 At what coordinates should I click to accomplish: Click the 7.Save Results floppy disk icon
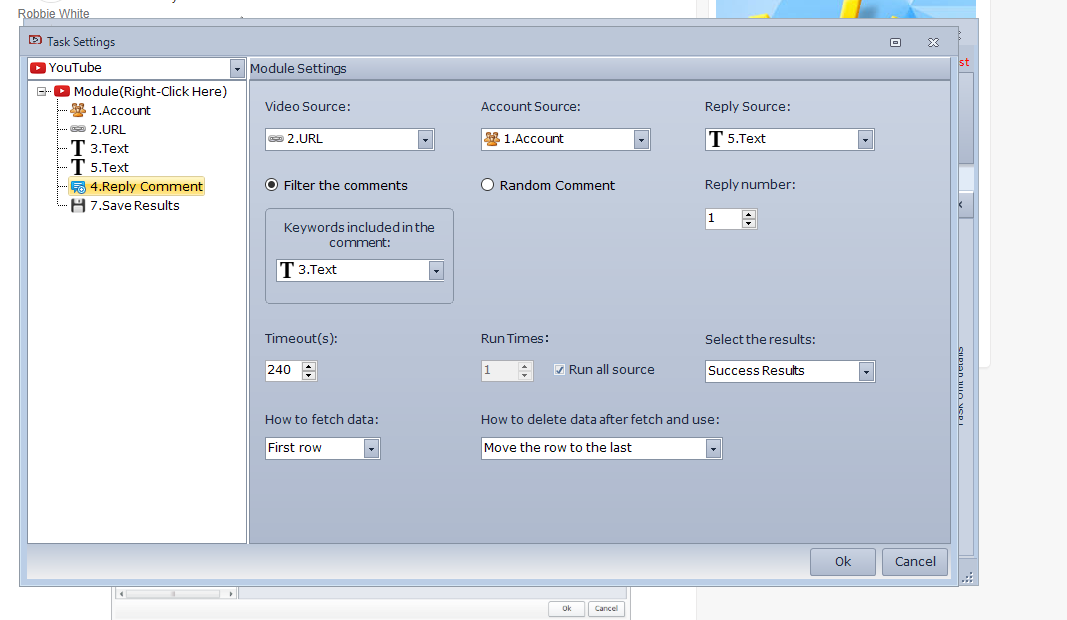(78, 205)
